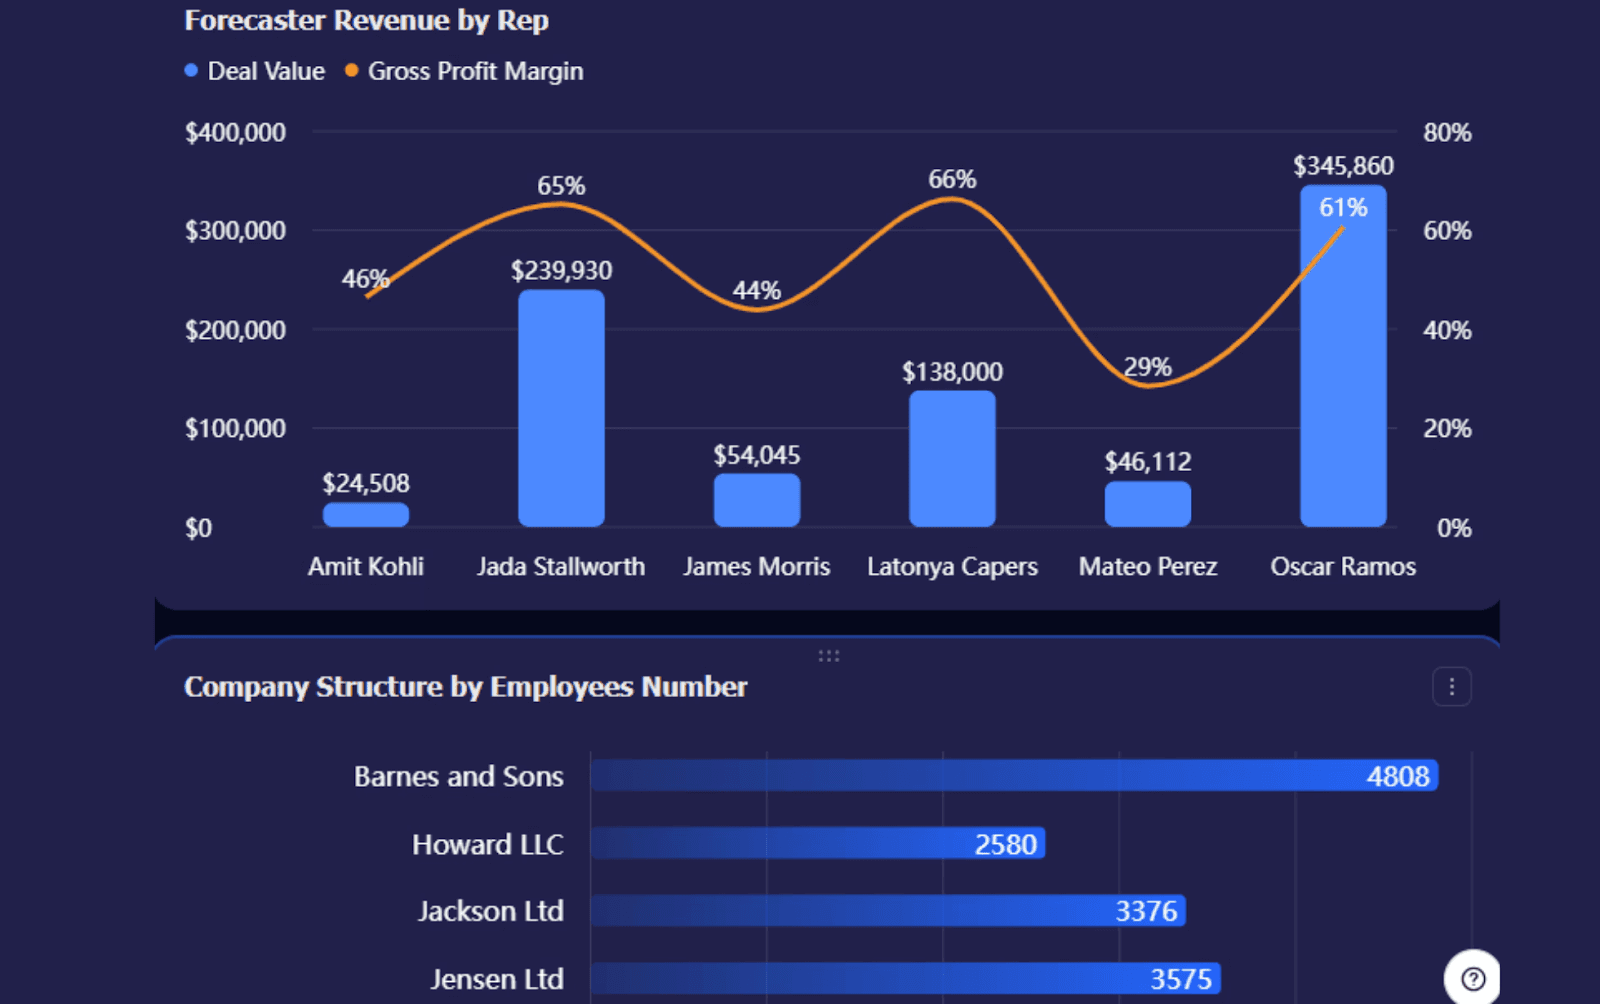Open the help question mark button

click(x=1472, y=978)
